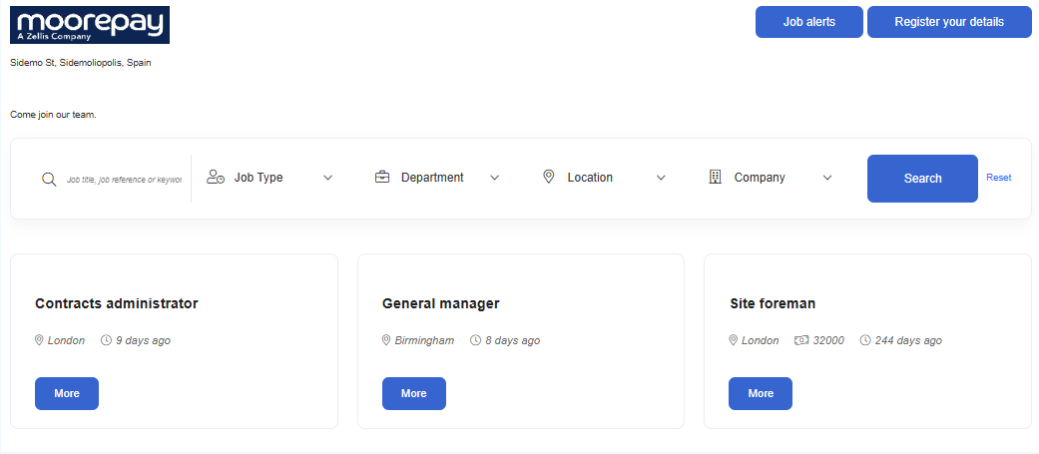Click the magnifying glass search icon
Image resolution: width=1039 pixels, height=454 pixels.
click(x=48, y=179)
